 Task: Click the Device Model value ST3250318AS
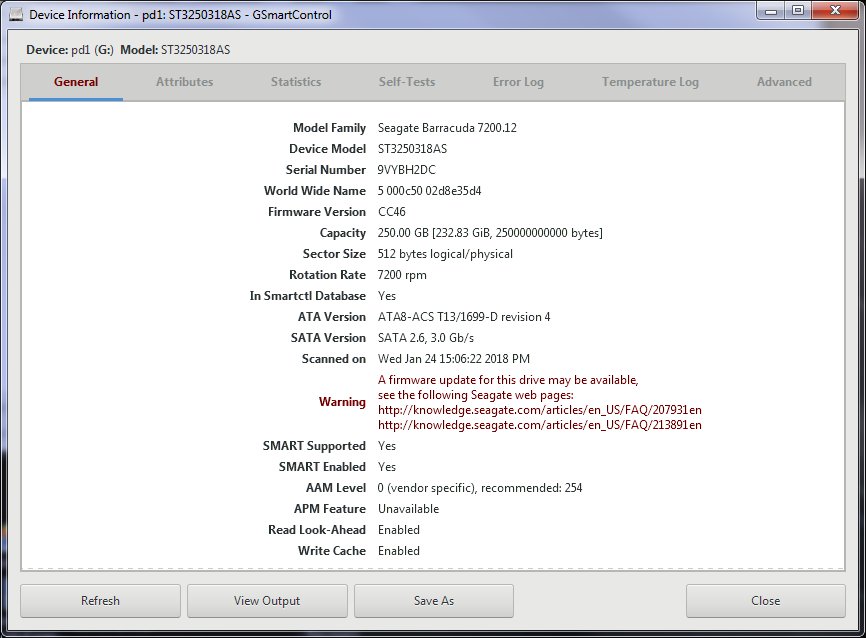(x=413, y=149)
